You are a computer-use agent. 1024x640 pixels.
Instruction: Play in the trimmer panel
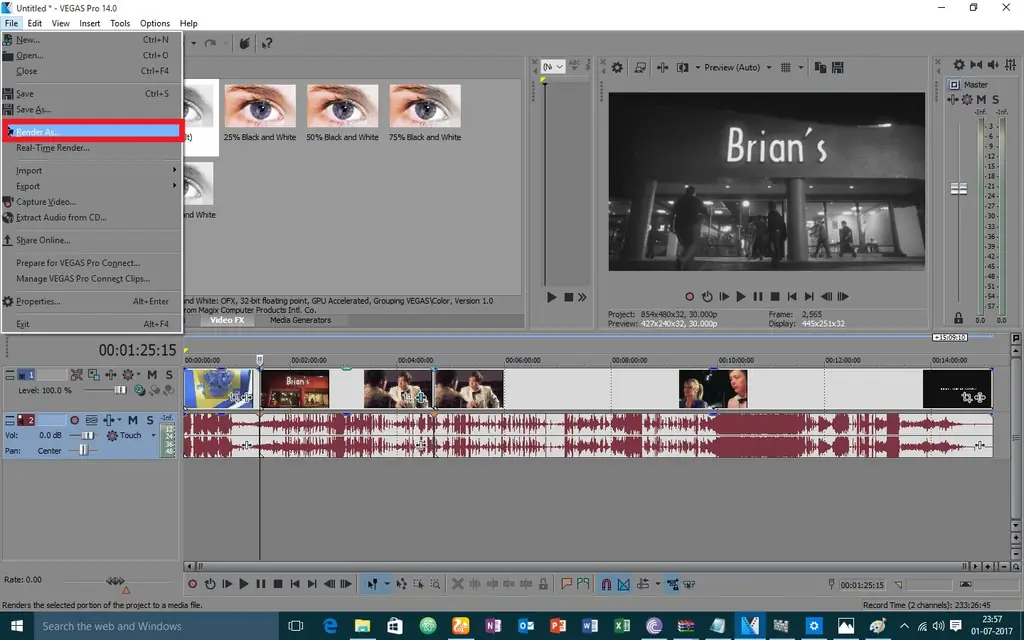[552, 297]
